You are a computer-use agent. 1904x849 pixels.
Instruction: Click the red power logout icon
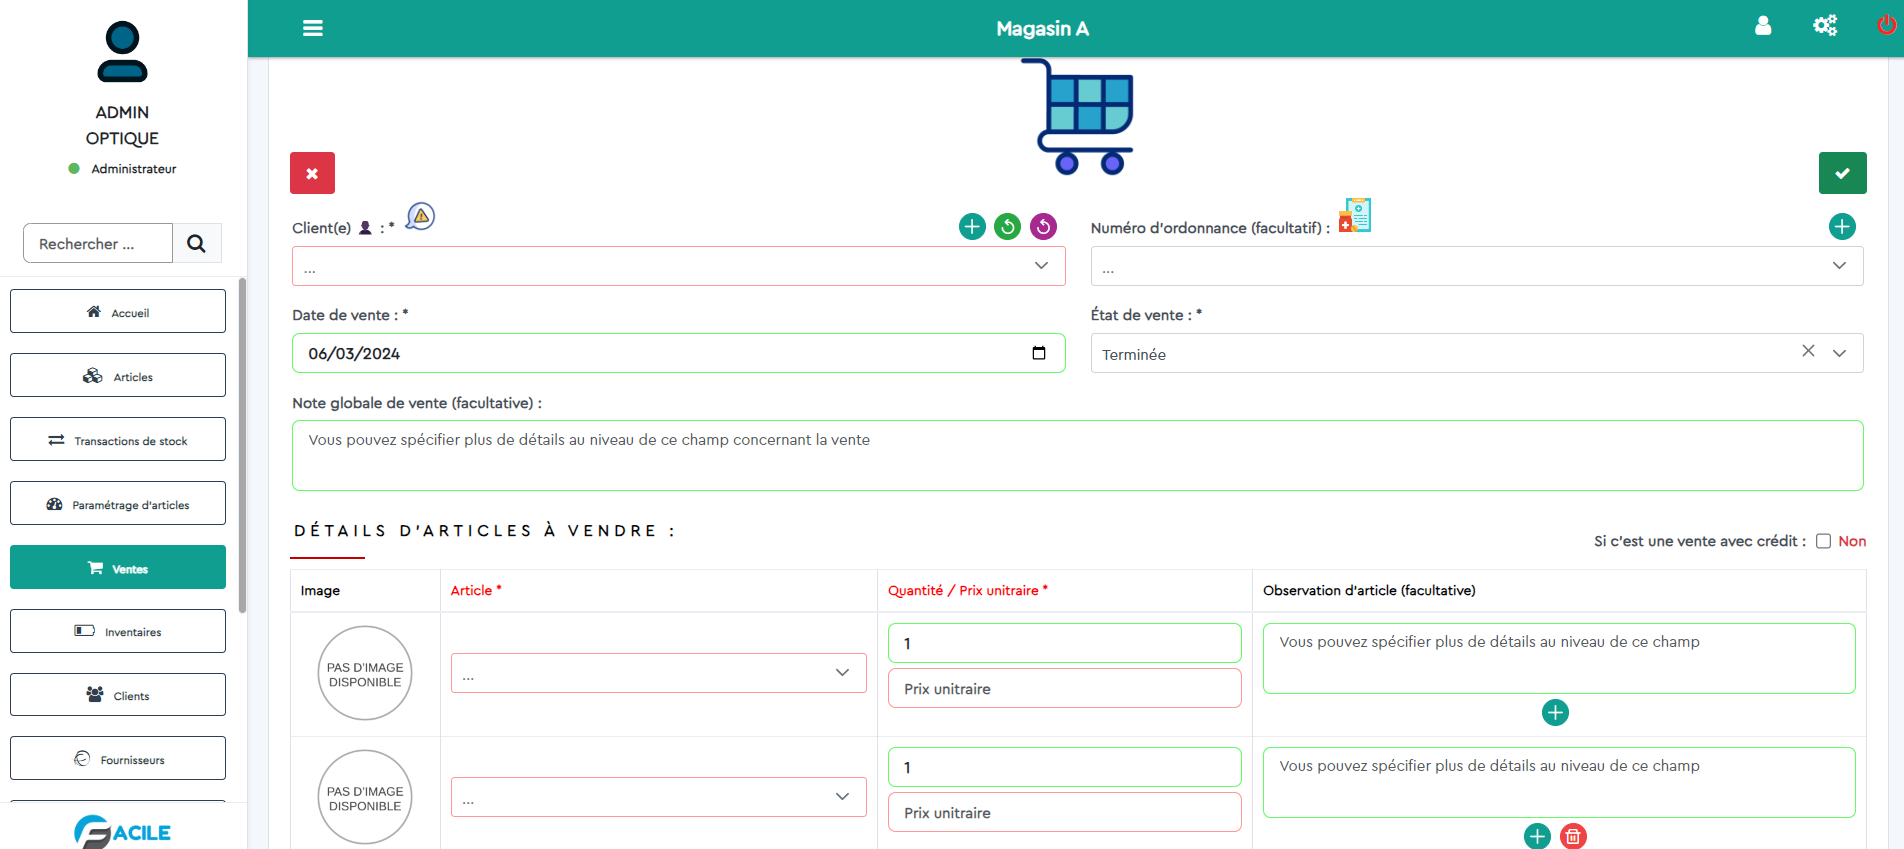pyautogui.click(x=1886, y=25)
